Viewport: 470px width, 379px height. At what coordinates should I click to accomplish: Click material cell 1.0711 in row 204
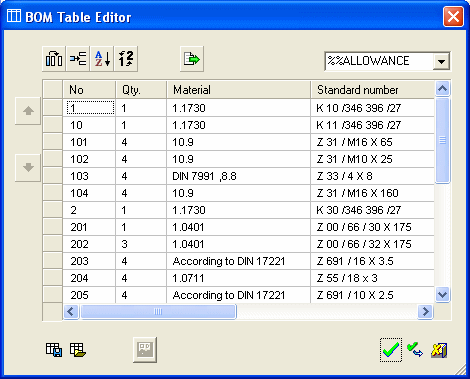point(238,278)
